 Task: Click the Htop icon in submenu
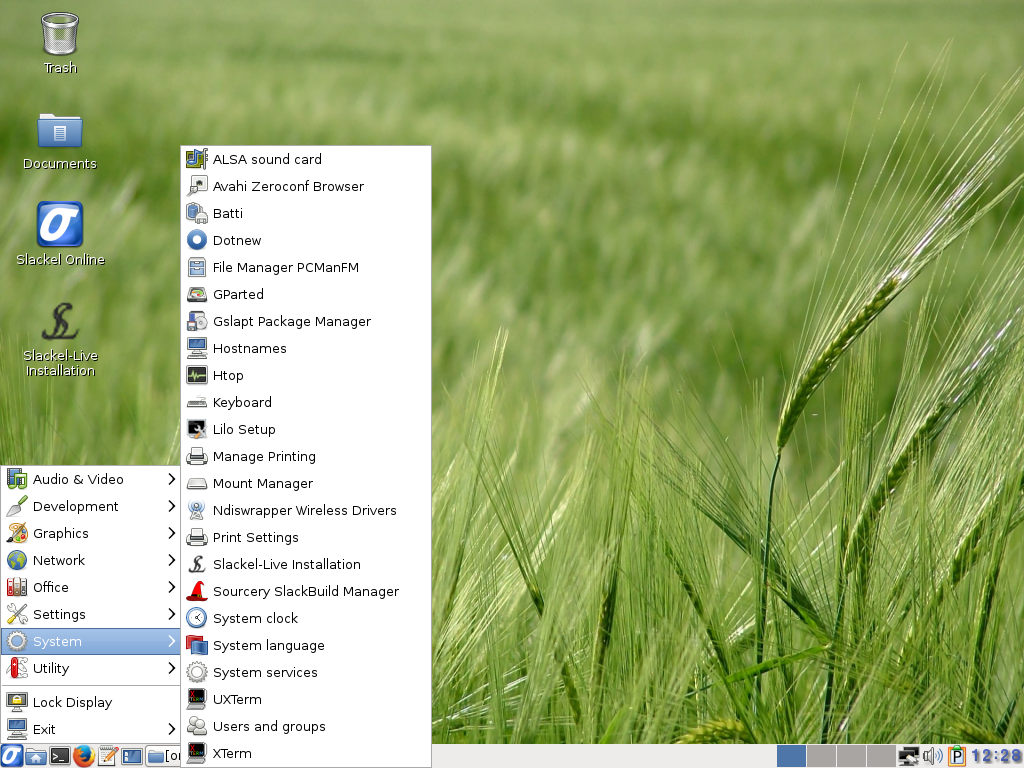pyautogui.click(x=197, y=376)
